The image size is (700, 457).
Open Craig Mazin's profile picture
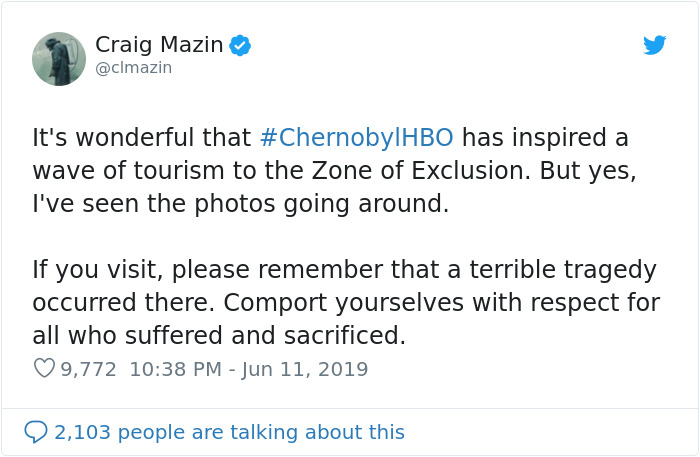[x=59, y=58]
